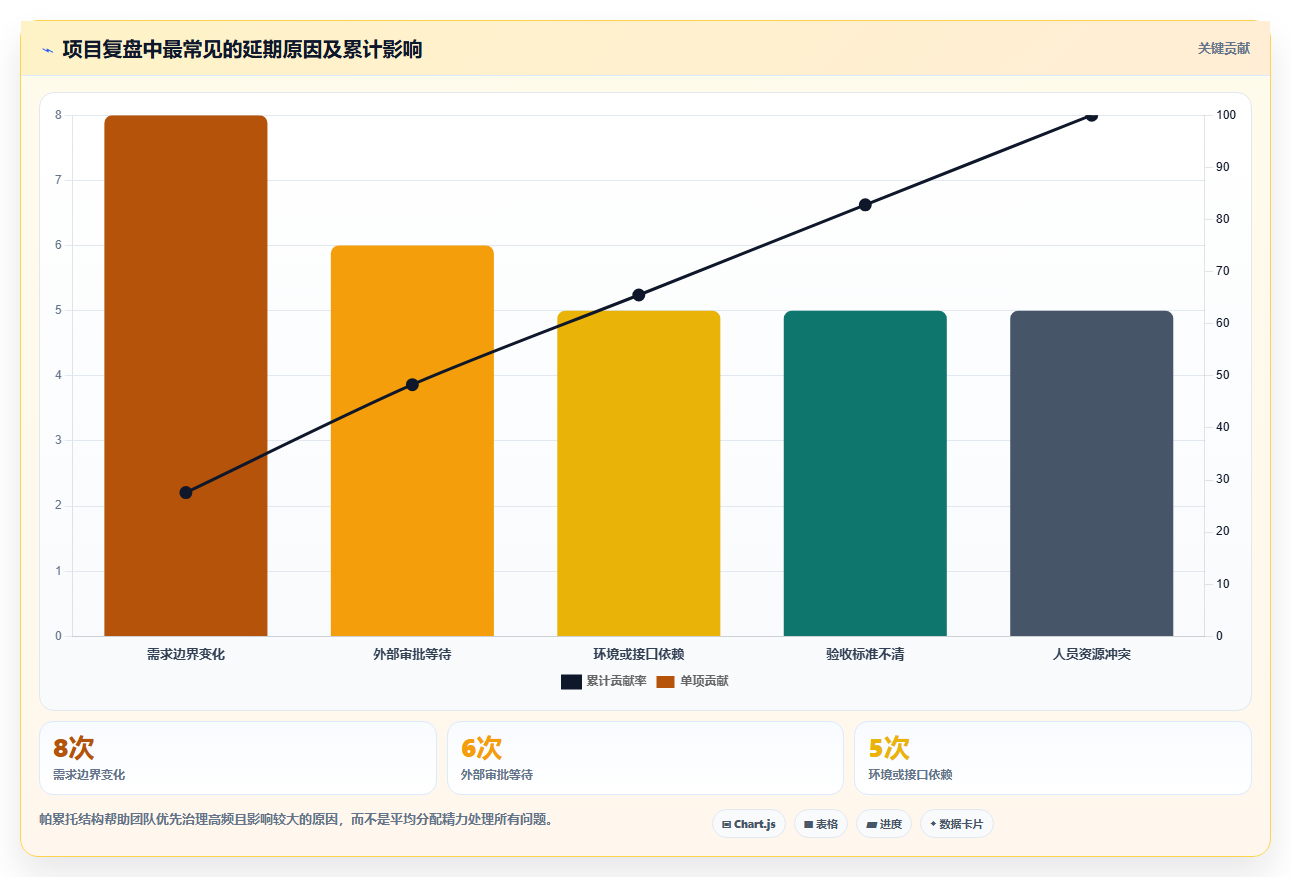1291x877 pixels.
Task: Select the yellow 环境或接口依赖 bar
Action: pyautogui.click(x=639, y=473)
